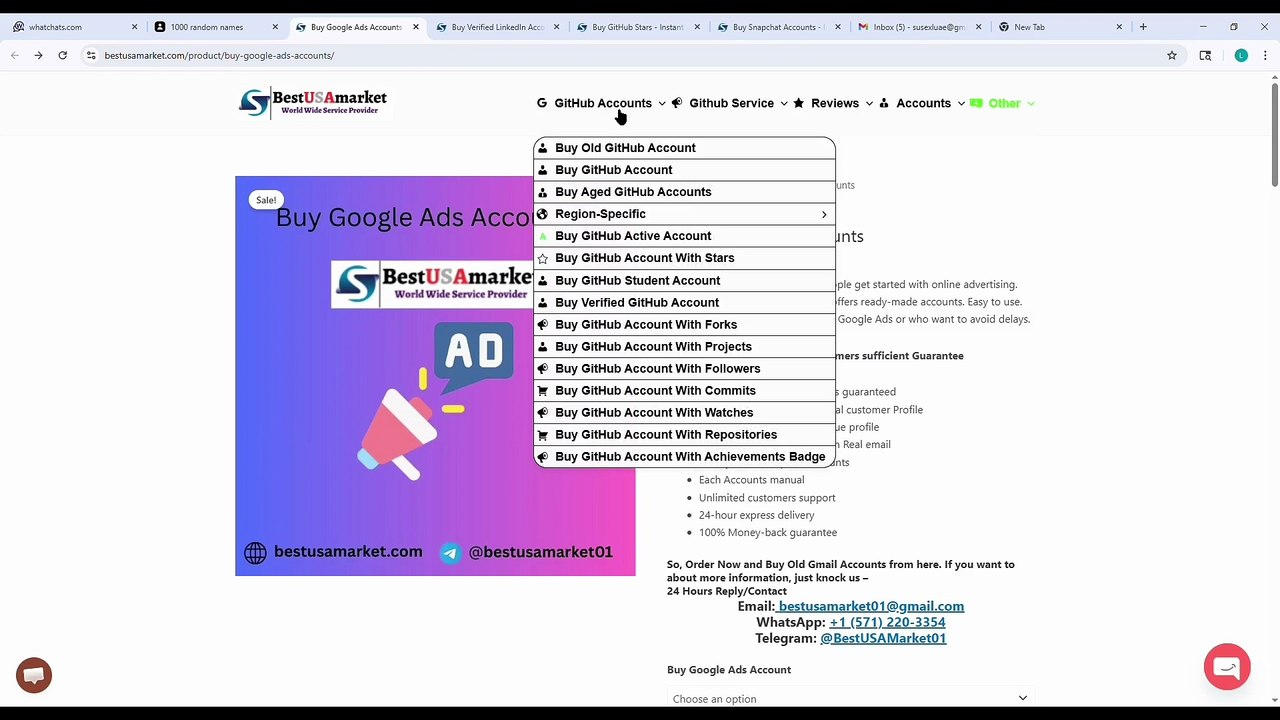The width and height of the screenshot is (1280, 720).
Task: Expand the Reviews nav menu
Action: click(x=835, y=103)
